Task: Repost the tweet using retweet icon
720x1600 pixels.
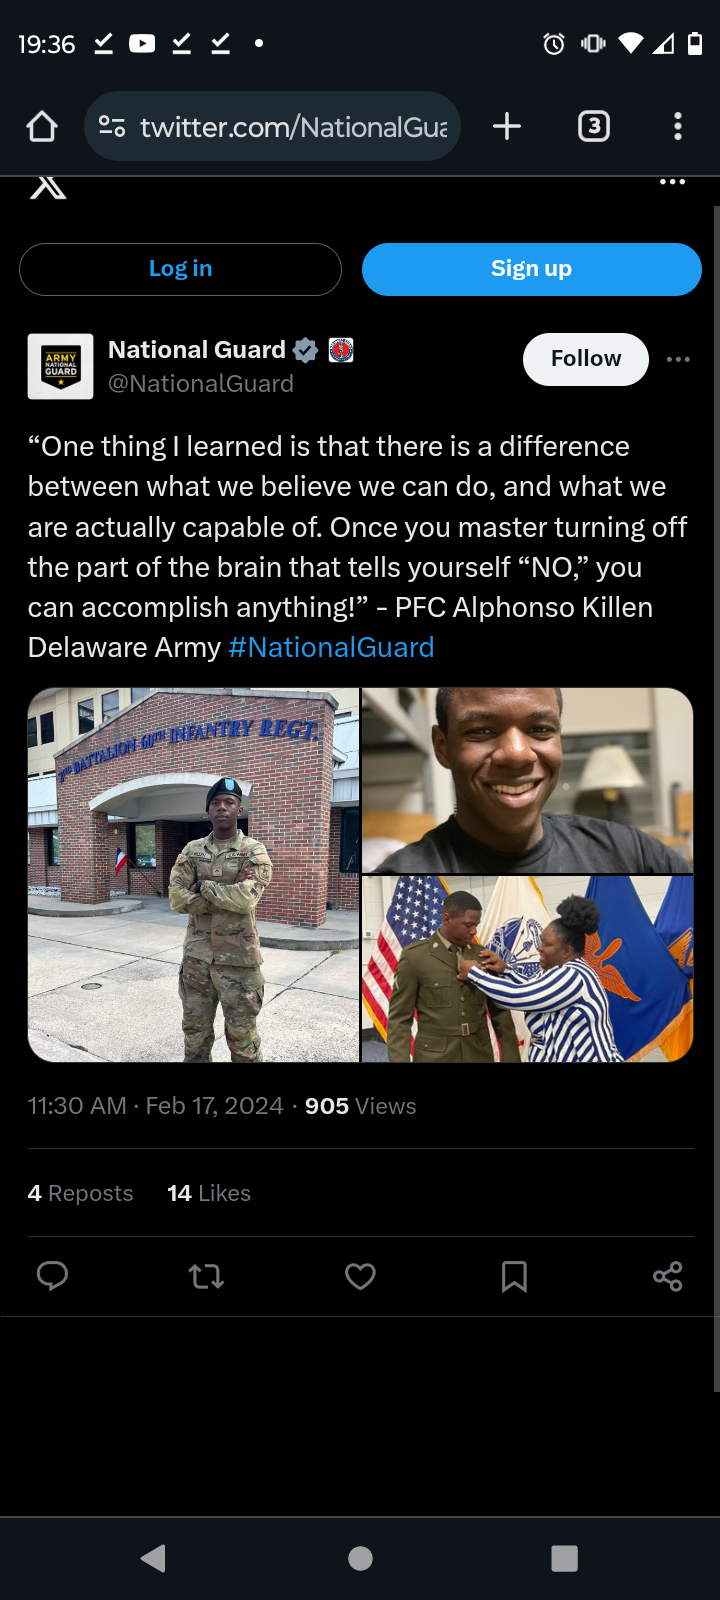Action: [x=206, y=1276]
